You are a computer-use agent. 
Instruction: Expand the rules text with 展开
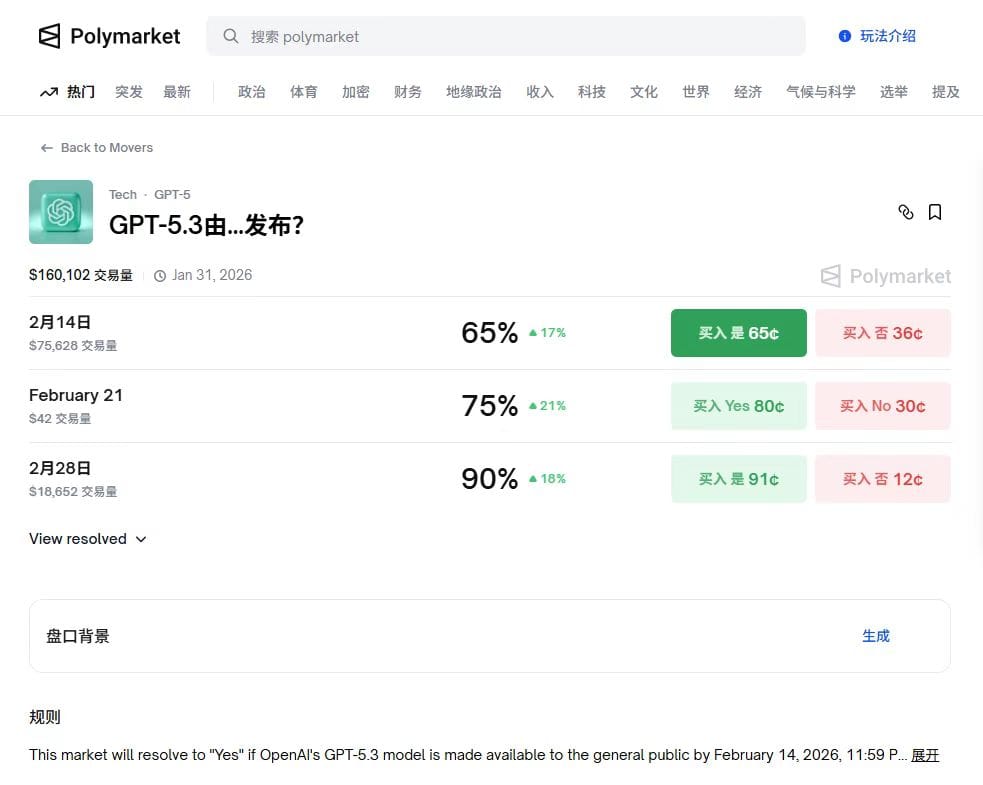pos(925,755)
